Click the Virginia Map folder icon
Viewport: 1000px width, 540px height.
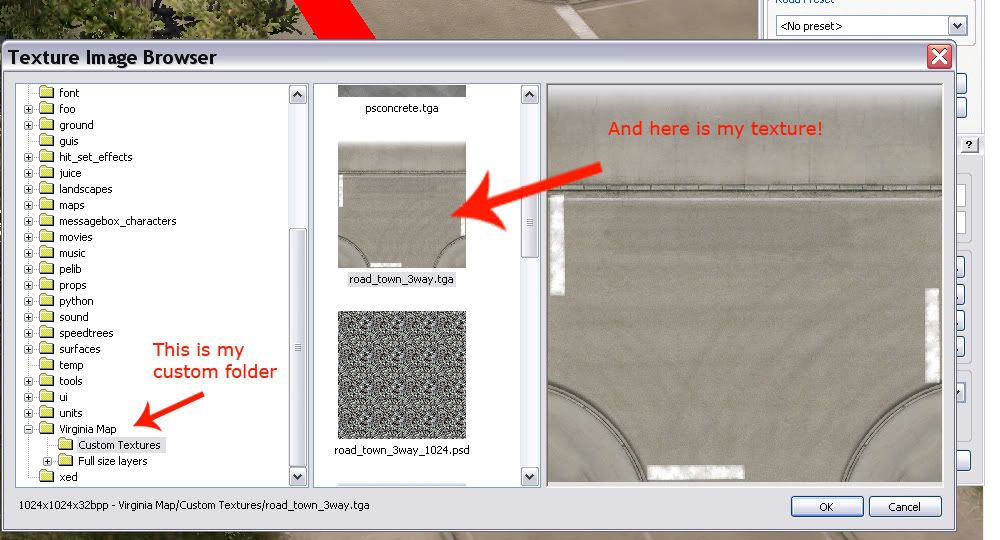[46, 429]
